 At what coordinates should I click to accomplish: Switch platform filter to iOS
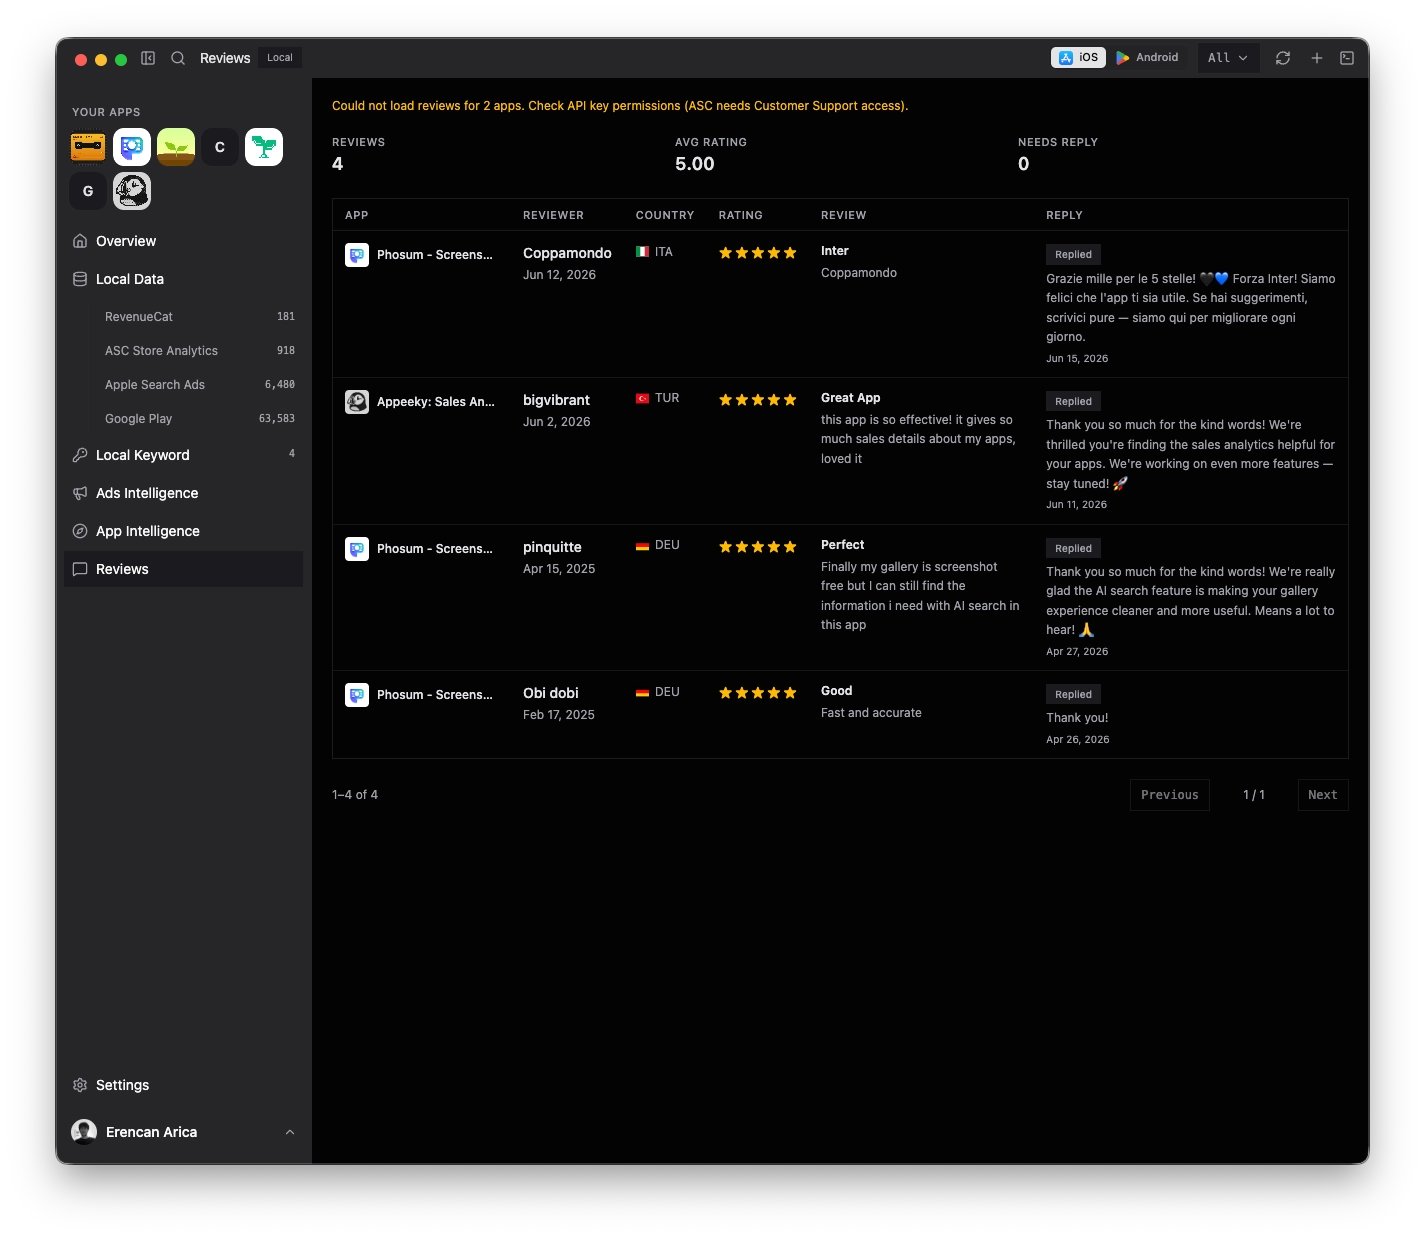click(1078, 58)
